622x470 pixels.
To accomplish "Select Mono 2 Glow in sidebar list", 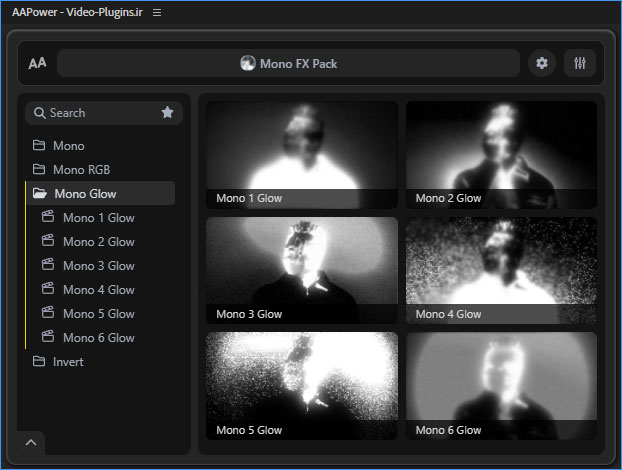I will coord(101,242).
